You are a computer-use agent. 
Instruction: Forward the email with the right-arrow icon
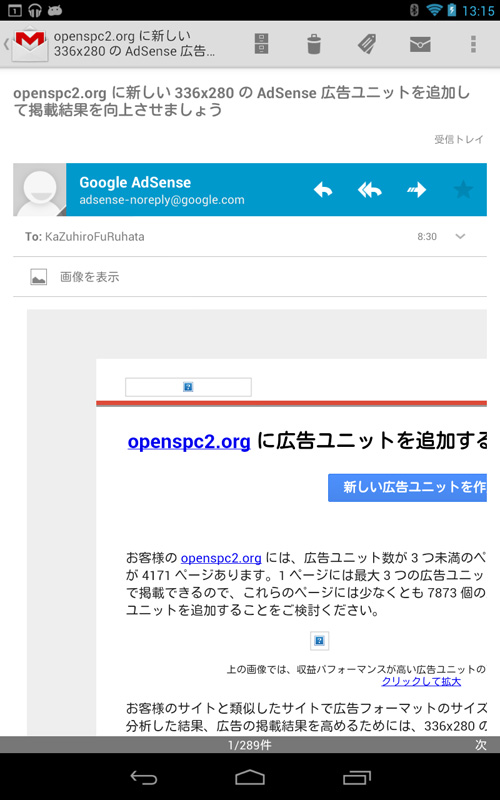point(416,190)
